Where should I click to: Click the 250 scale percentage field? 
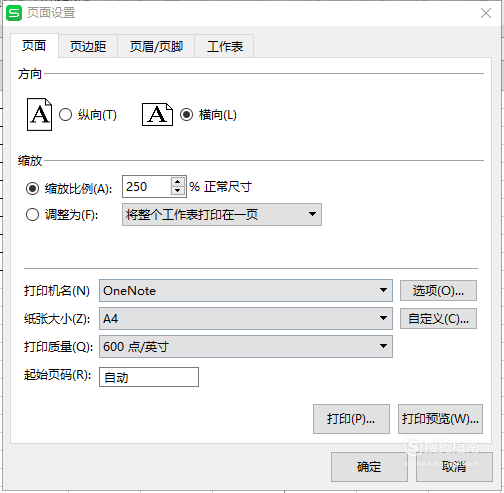tap(147, 187)
